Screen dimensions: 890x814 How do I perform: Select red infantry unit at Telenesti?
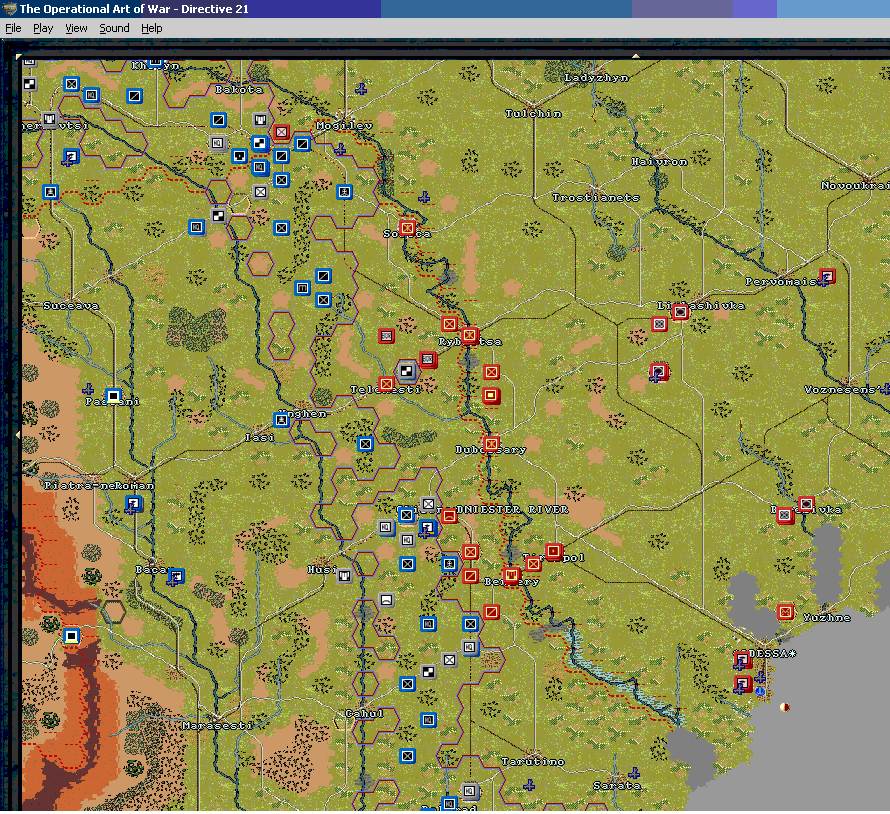point(387,384)
